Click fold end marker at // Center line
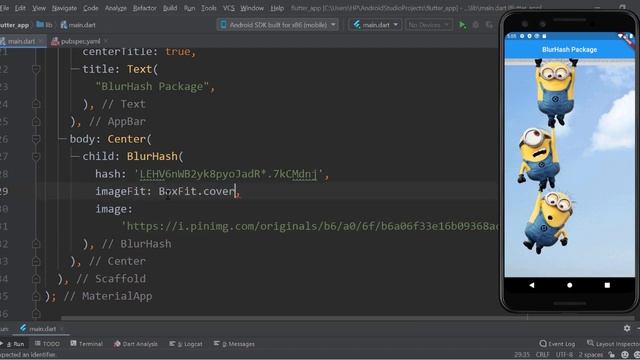640x360 pixels. click(x=36, y=261)
